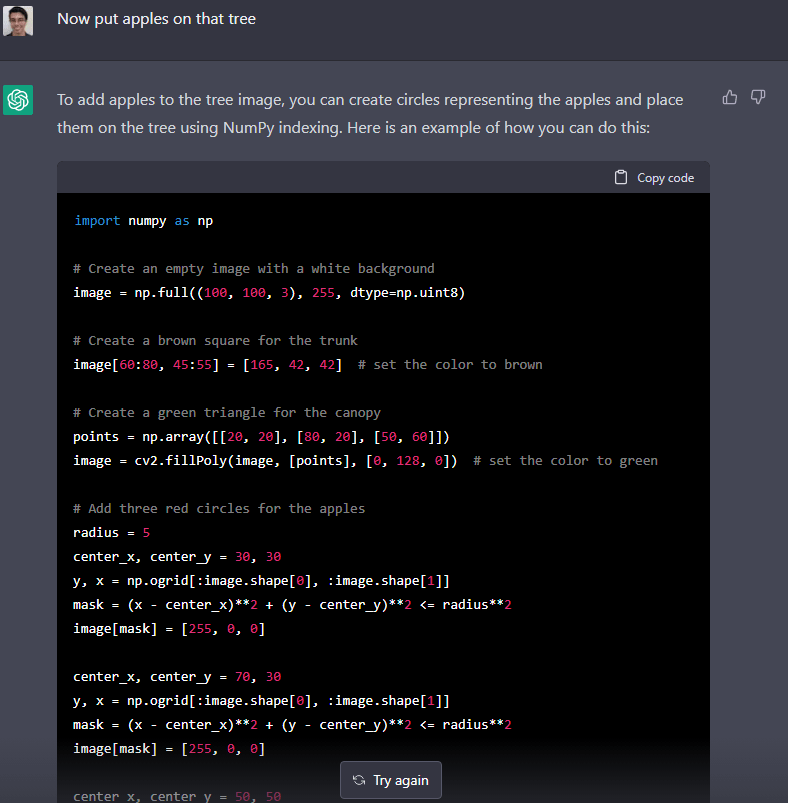Click the 'radius = 5' code line

pyautogui.click(x=111, y=532)
